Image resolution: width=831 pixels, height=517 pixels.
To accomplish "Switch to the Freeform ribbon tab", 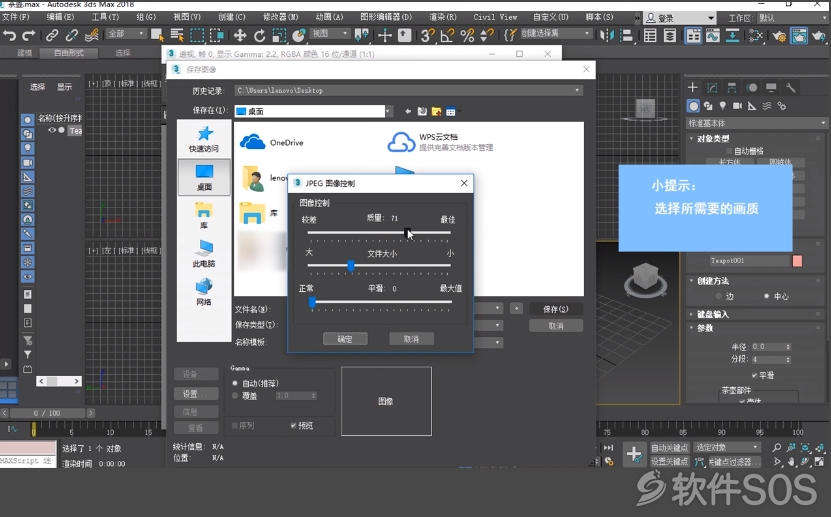I will (69, 52).
